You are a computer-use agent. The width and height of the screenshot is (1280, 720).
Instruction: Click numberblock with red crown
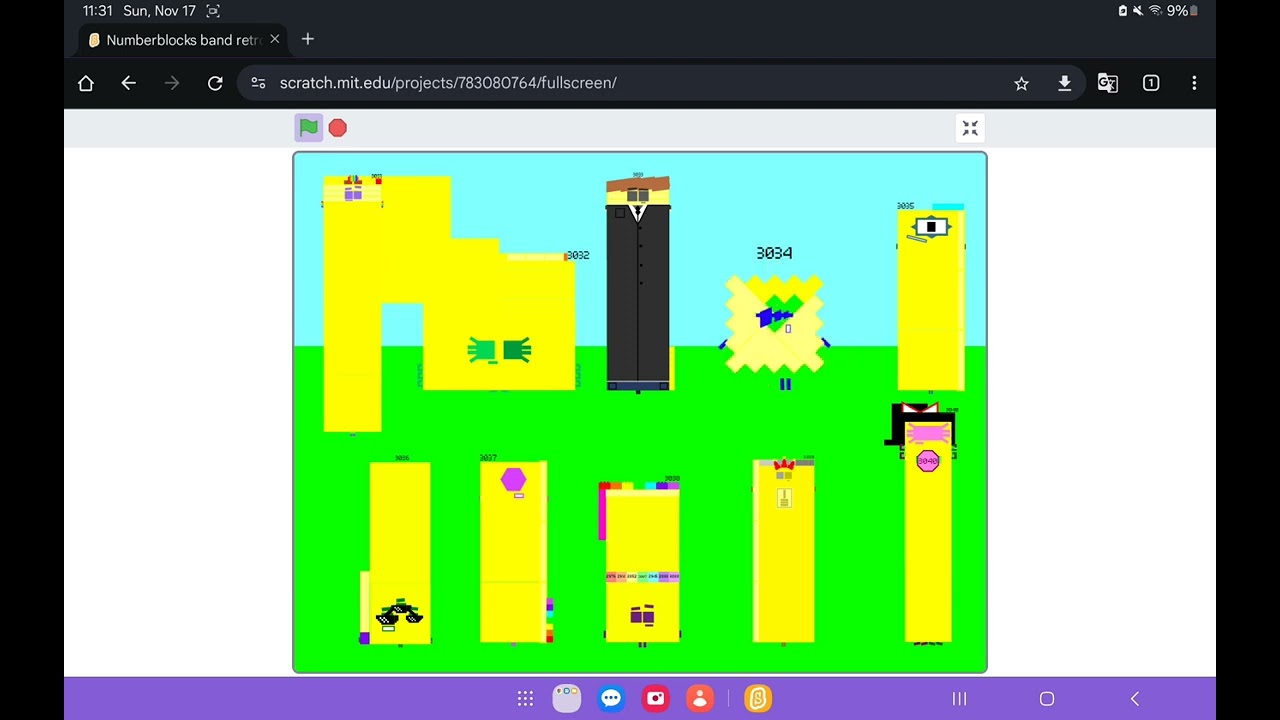[x=784, y=550]
